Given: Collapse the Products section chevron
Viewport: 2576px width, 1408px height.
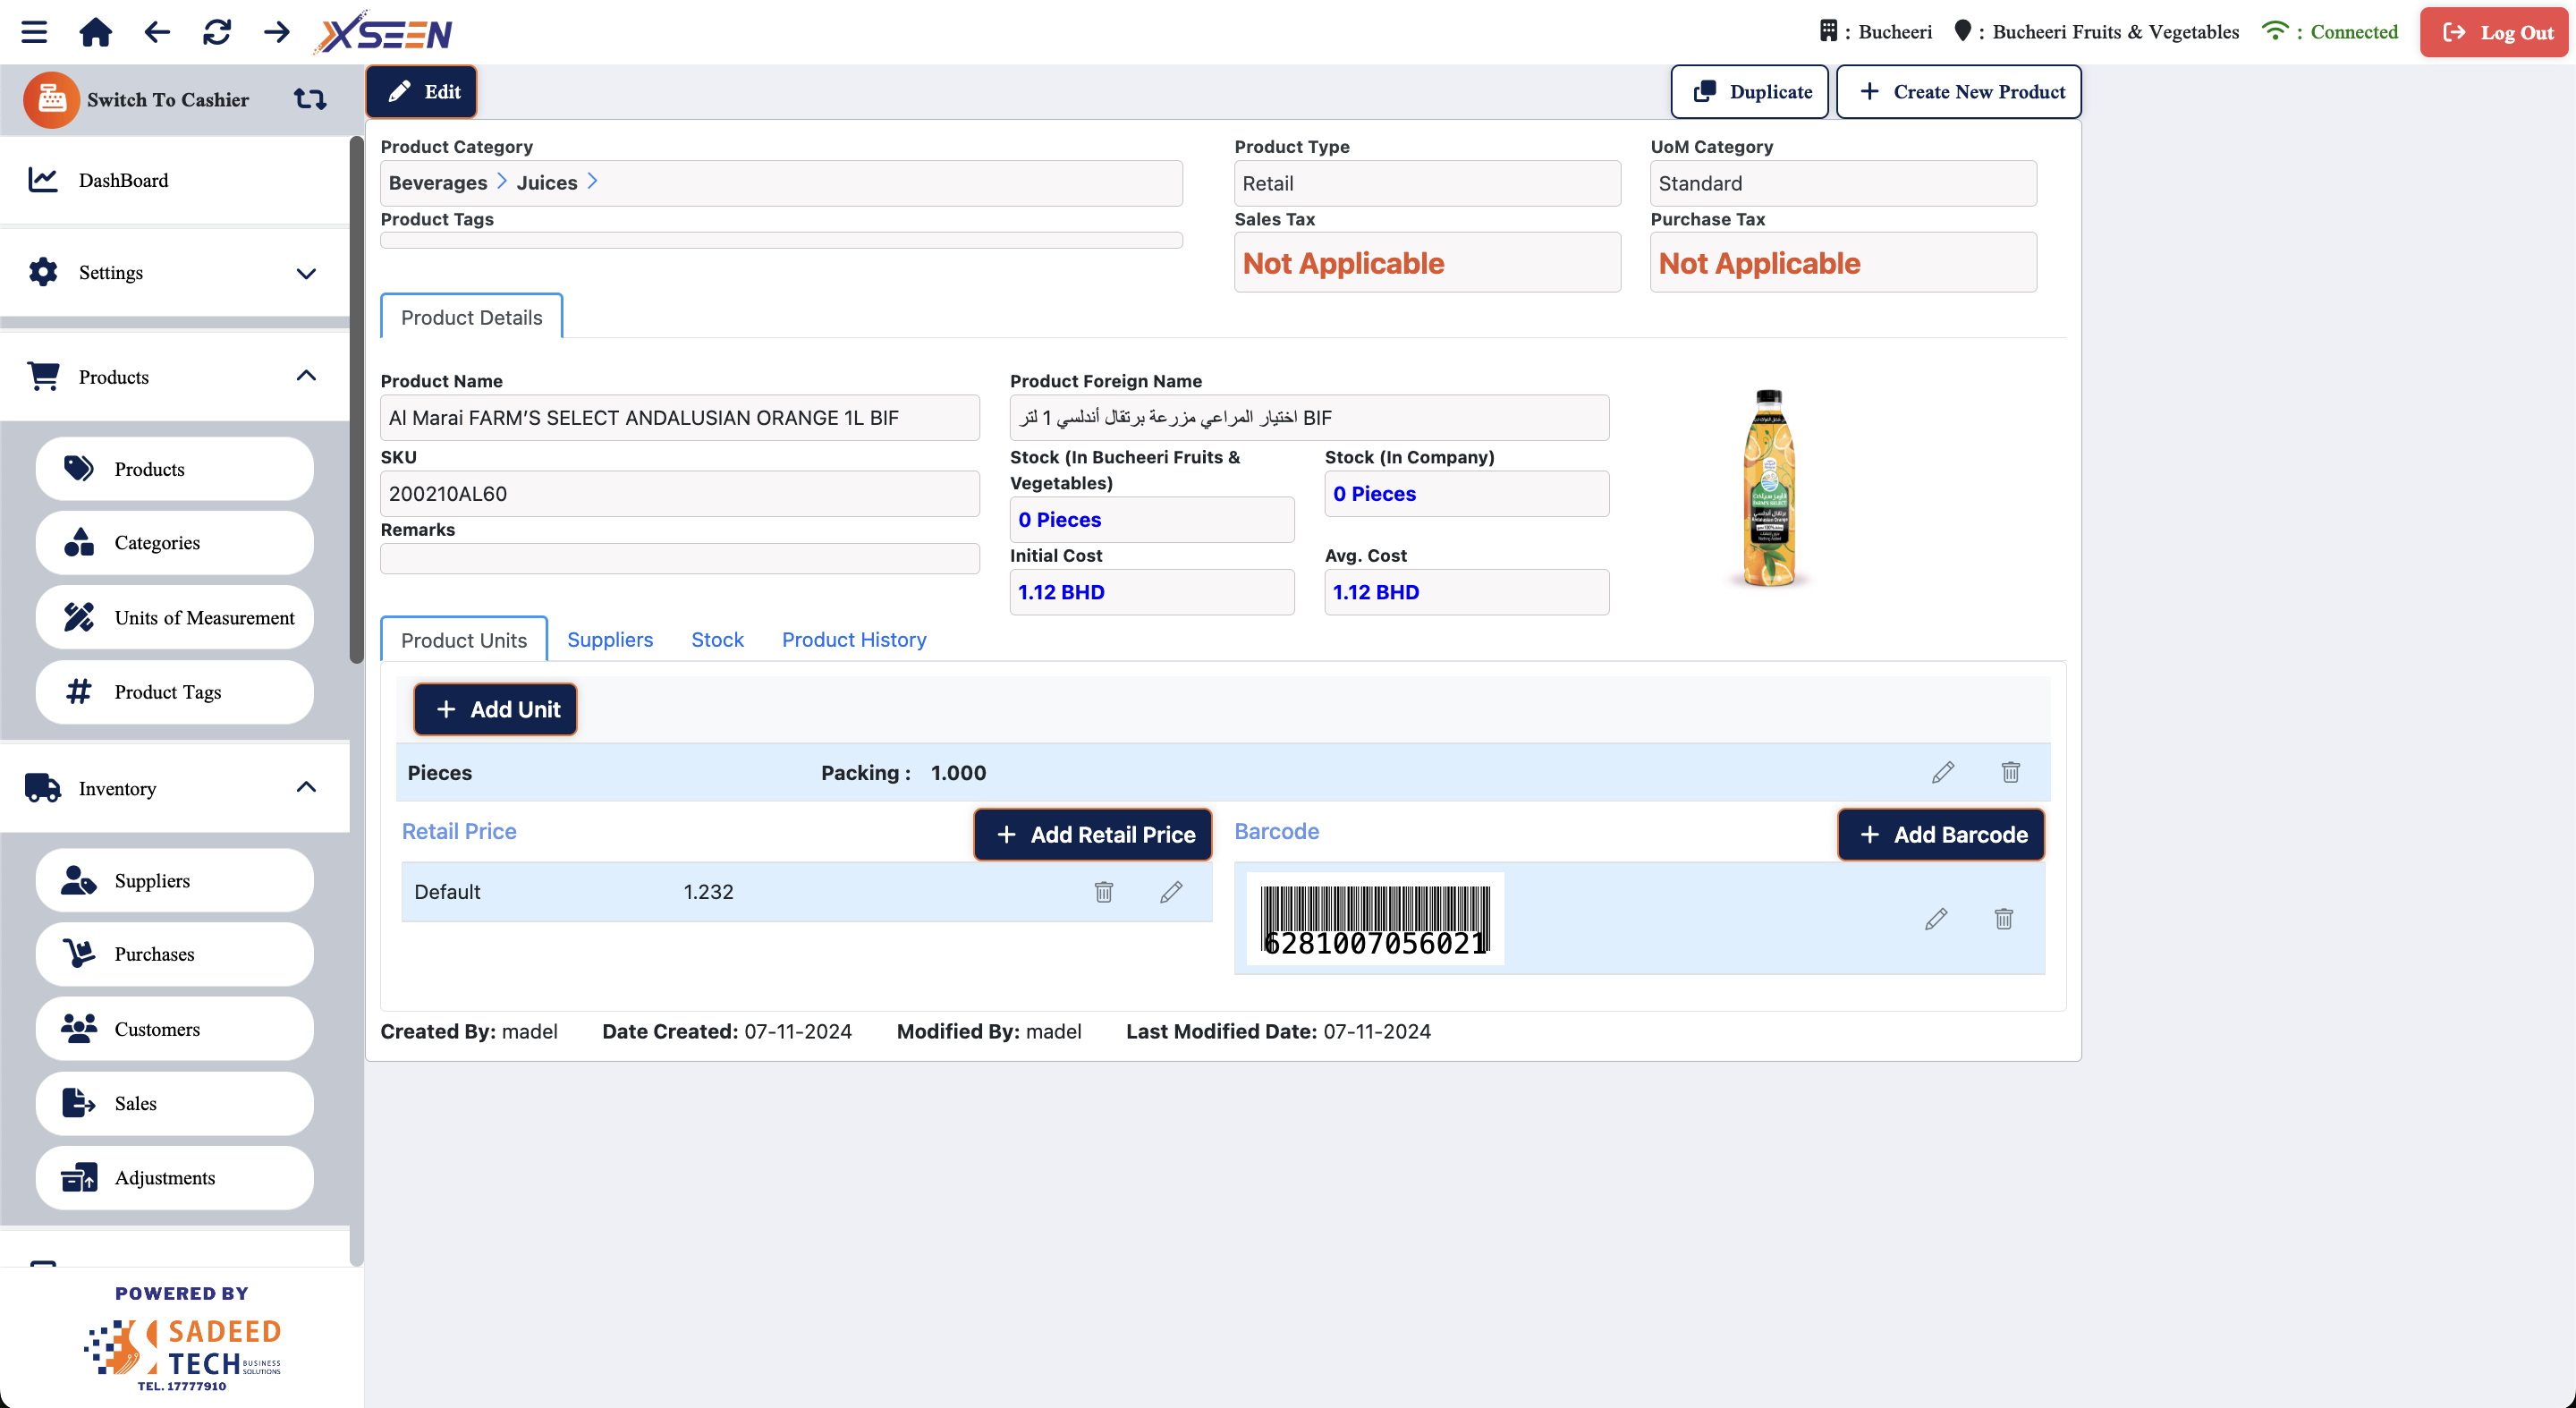Looking at the screenshot, I should (306, 376).
